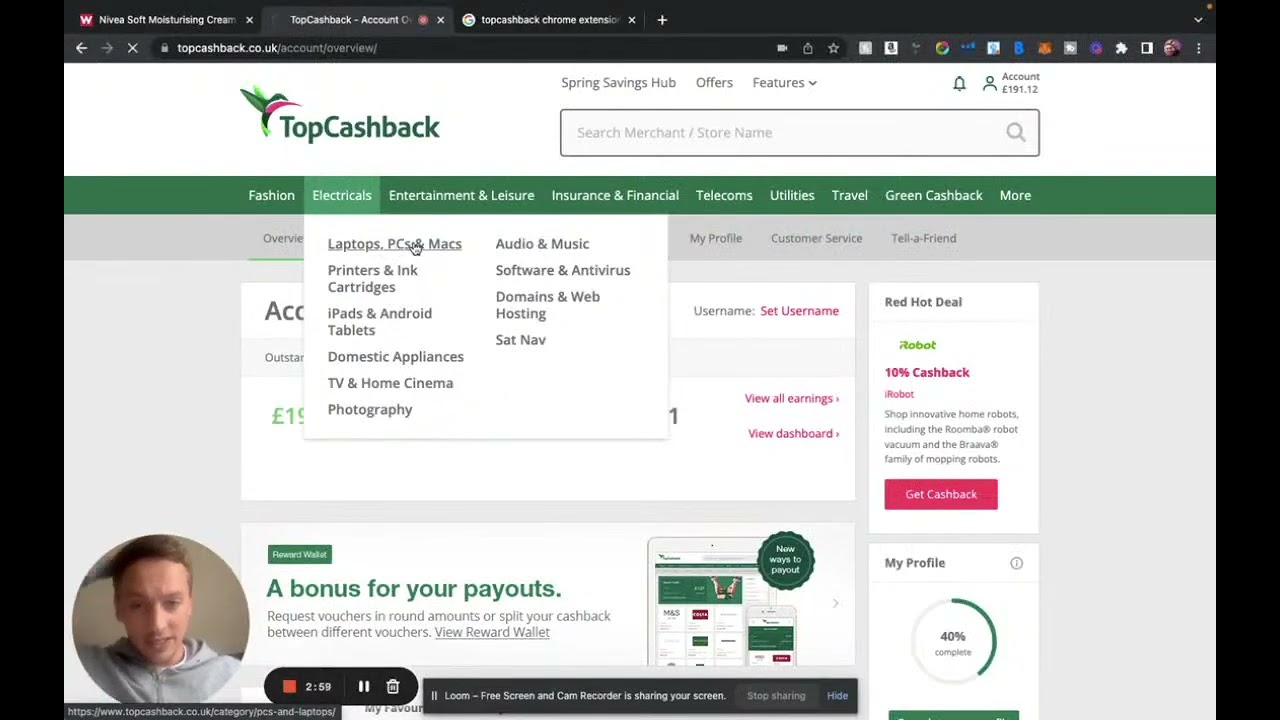Go back using the browser back arrow

pyautogui.click(x=82, y=48)
